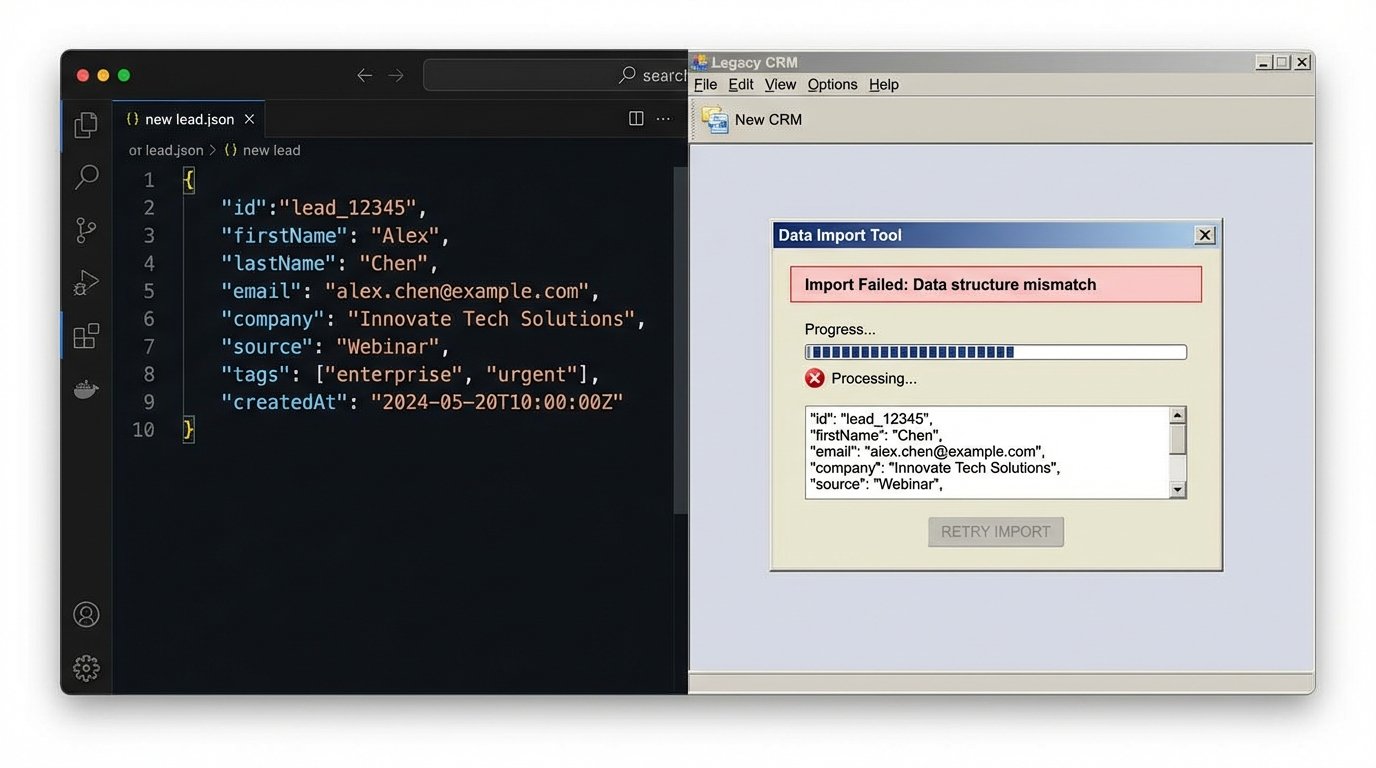Open the Manage gear icon
1376x768 pixels.
[86, 667]
